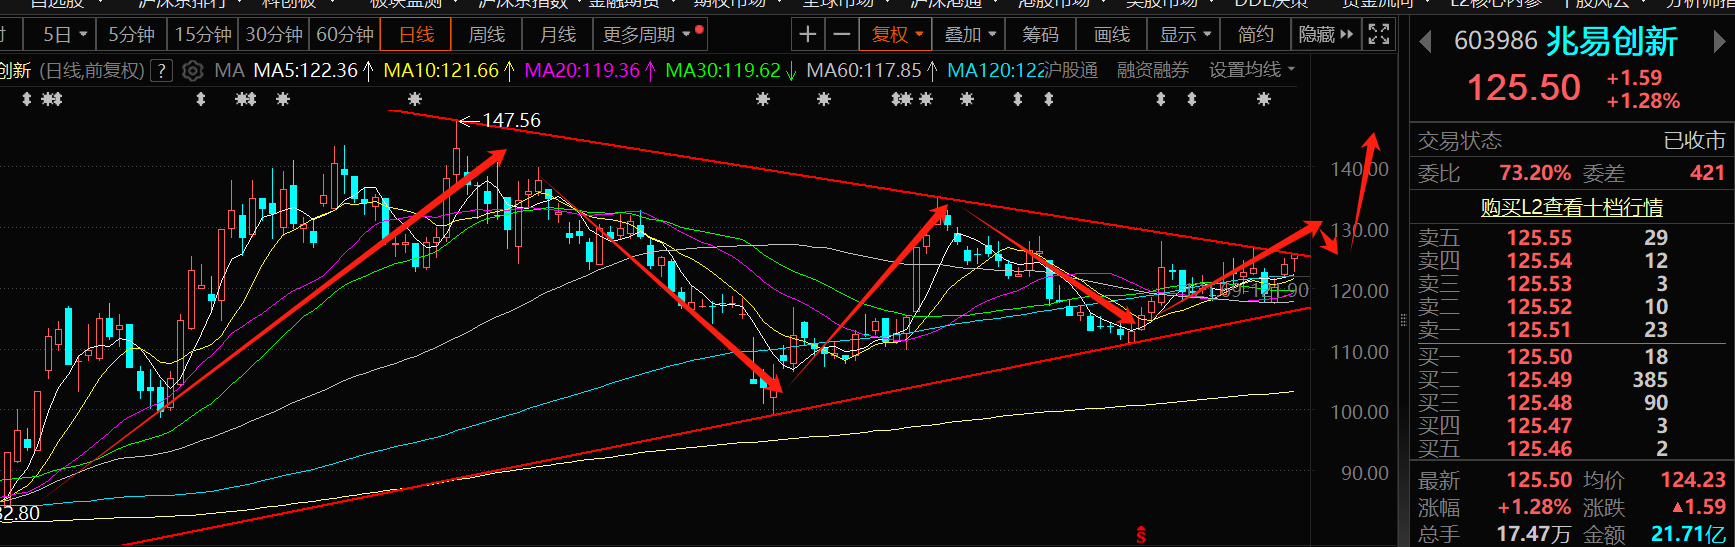Click the 已收市 market status
Viewport: 1735px width, 547px height.
1694,140
